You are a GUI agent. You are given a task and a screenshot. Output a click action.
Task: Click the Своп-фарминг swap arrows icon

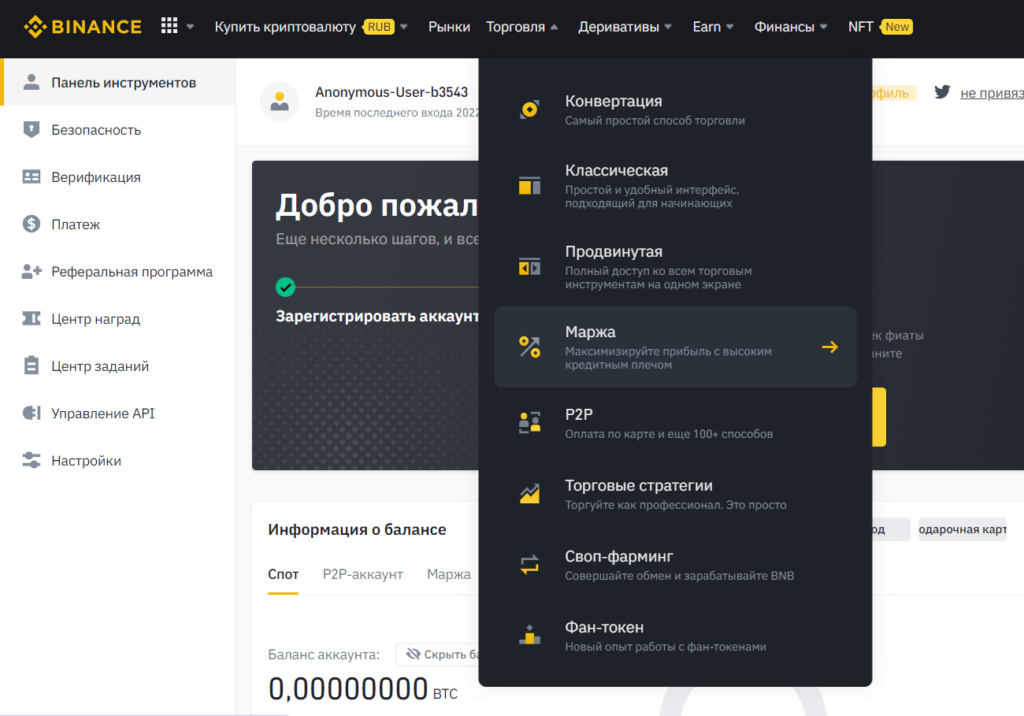529,564
